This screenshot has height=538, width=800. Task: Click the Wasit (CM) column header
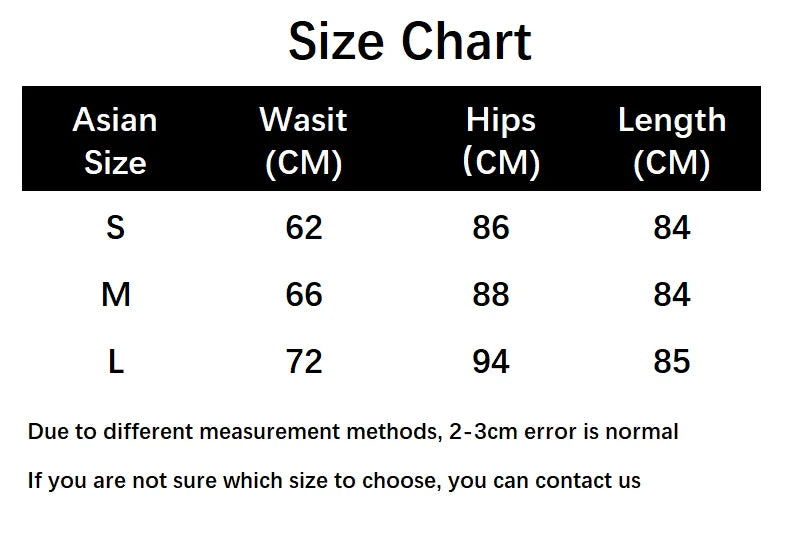click(x=304, y=142)
